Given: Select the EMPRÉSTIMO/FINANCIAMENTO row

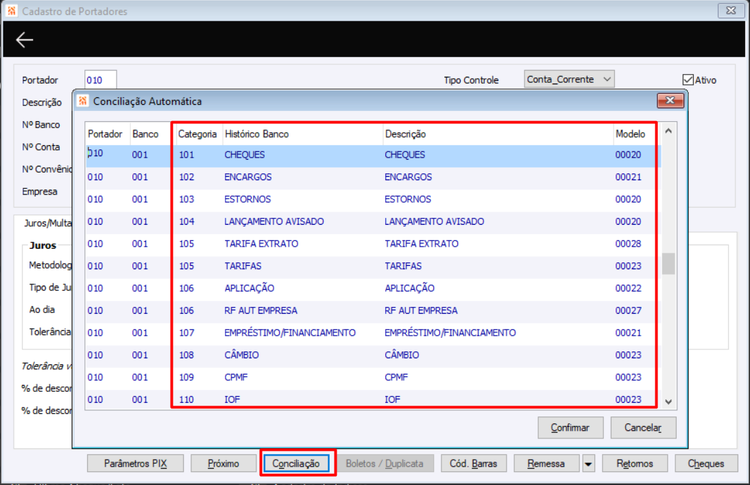Looking at the screenshot, I should (x=373, y=332).
